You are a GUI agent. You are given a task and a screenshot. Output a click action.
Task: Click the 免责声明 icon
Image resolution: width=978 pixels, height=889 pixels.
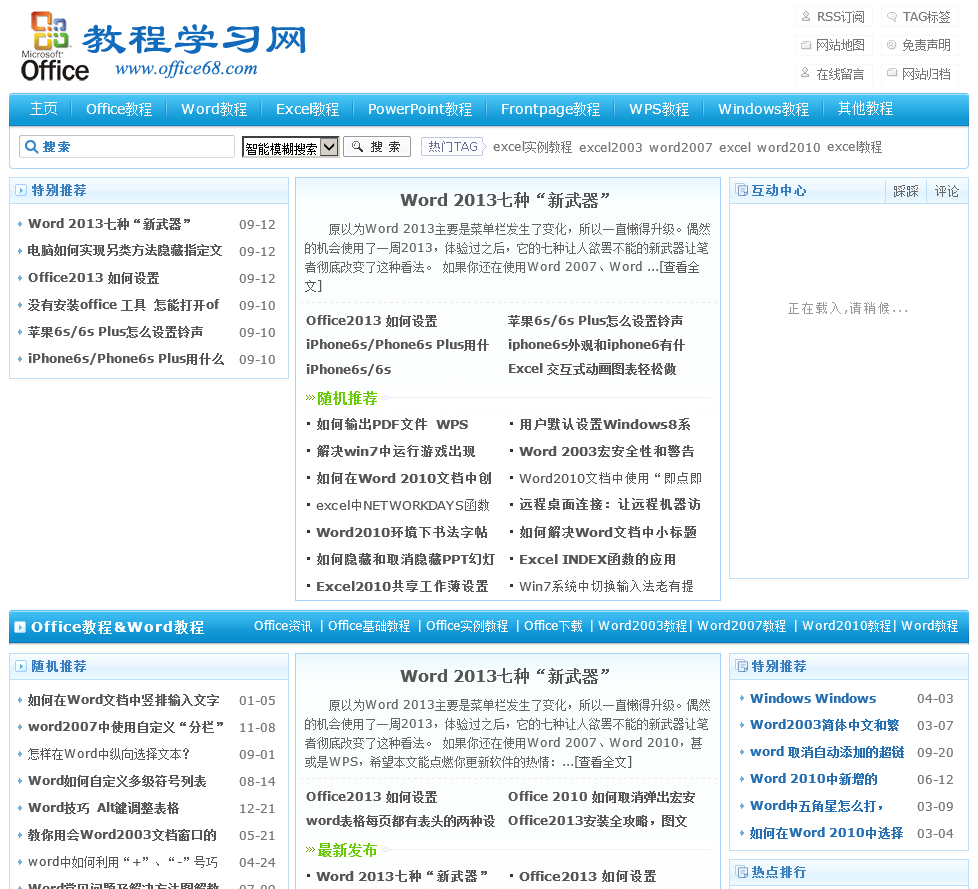point(891,45)
